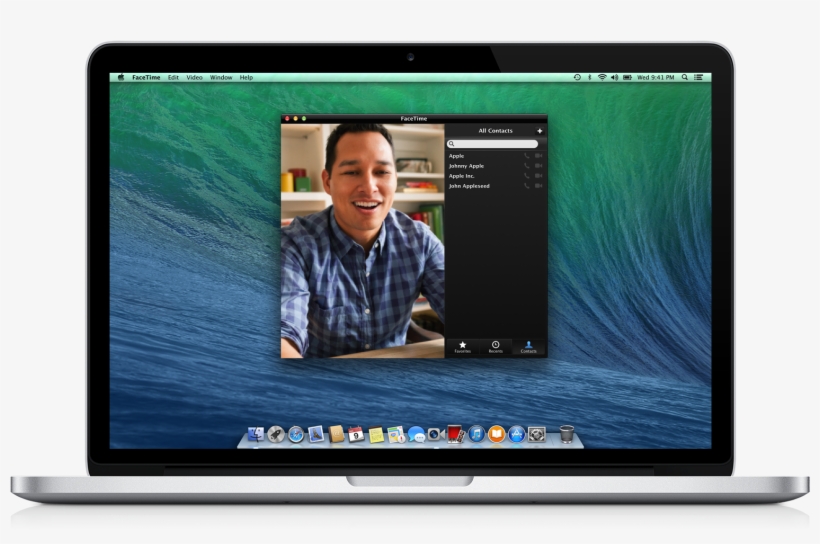This screenshot has width=820, height=544.
Task: Open Safari from the Dock
Action: tap(296, 434)
